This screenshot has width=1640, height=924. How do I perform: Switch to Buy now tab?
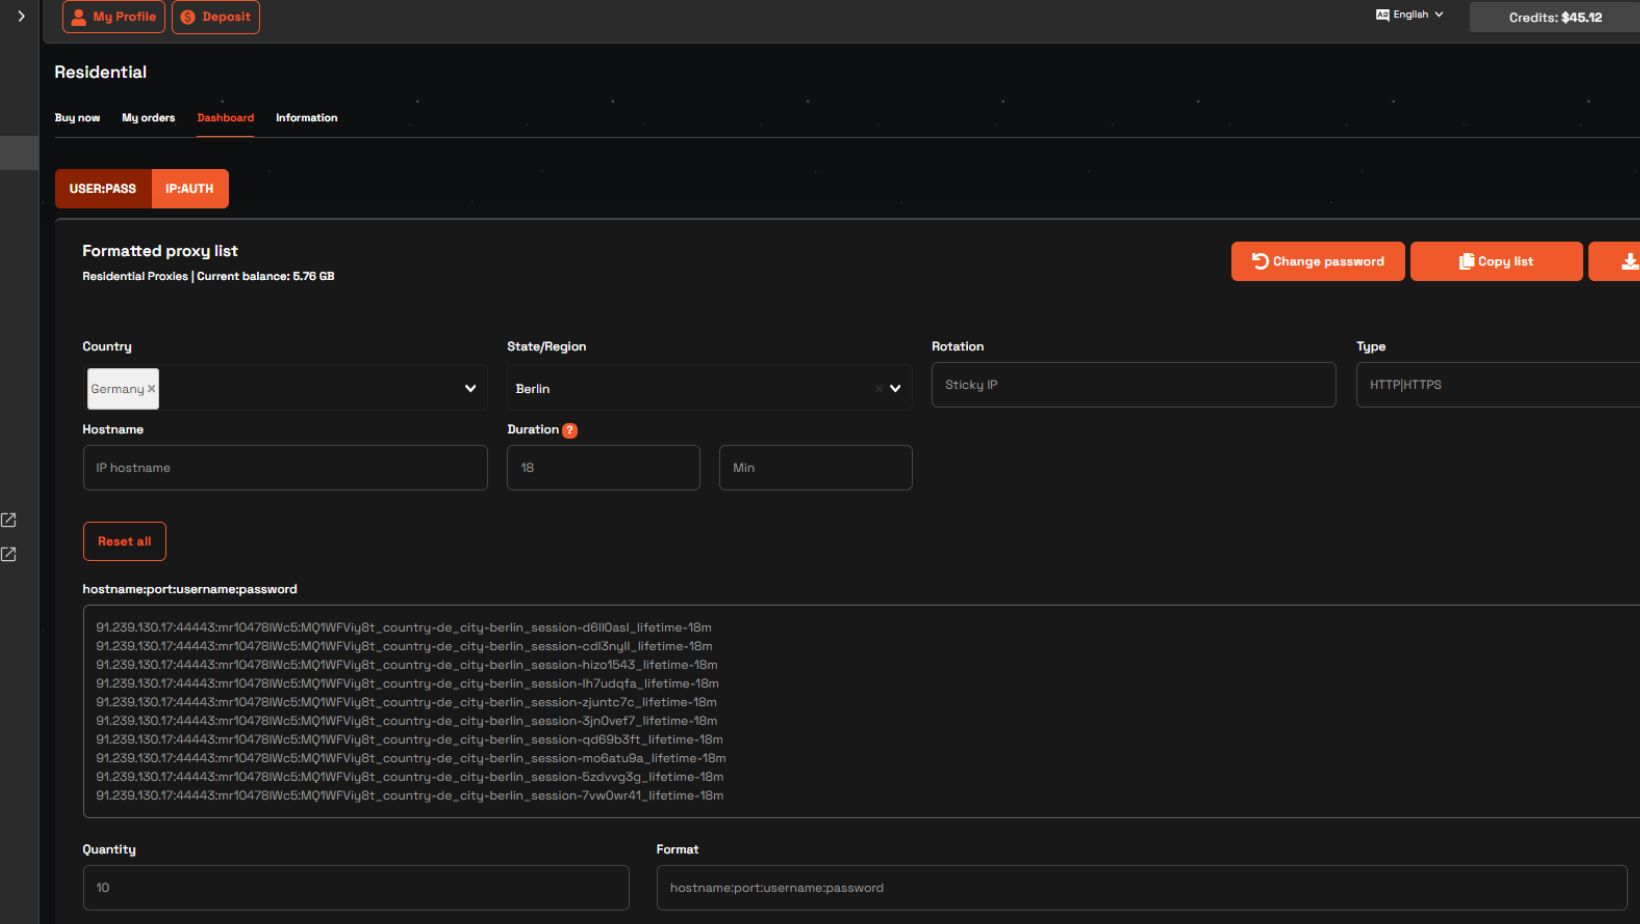pos(77,118)
